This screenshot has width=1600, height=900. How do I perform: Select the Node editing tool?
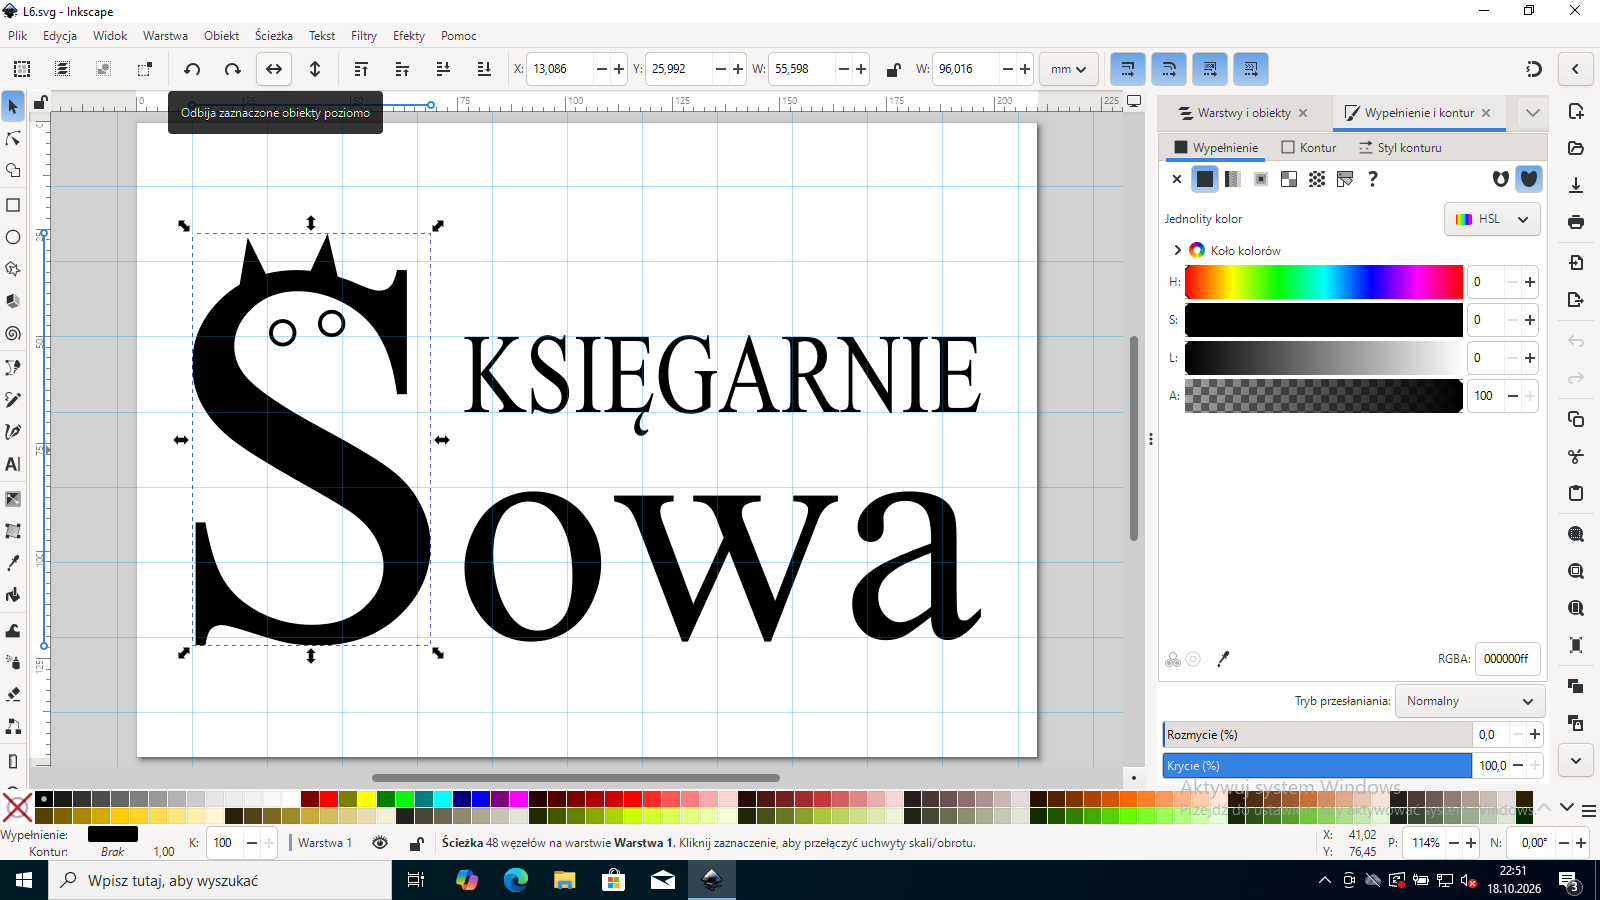pyautogui.click(x=13, y=138)
